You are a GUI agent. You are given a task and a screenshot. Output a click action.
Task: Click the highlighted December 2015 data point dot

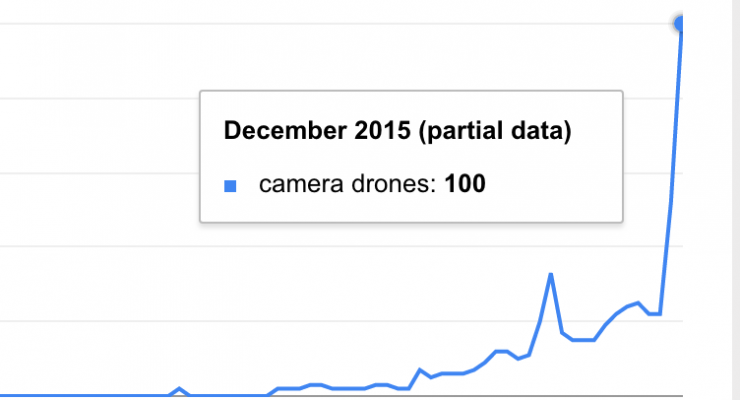679,24
